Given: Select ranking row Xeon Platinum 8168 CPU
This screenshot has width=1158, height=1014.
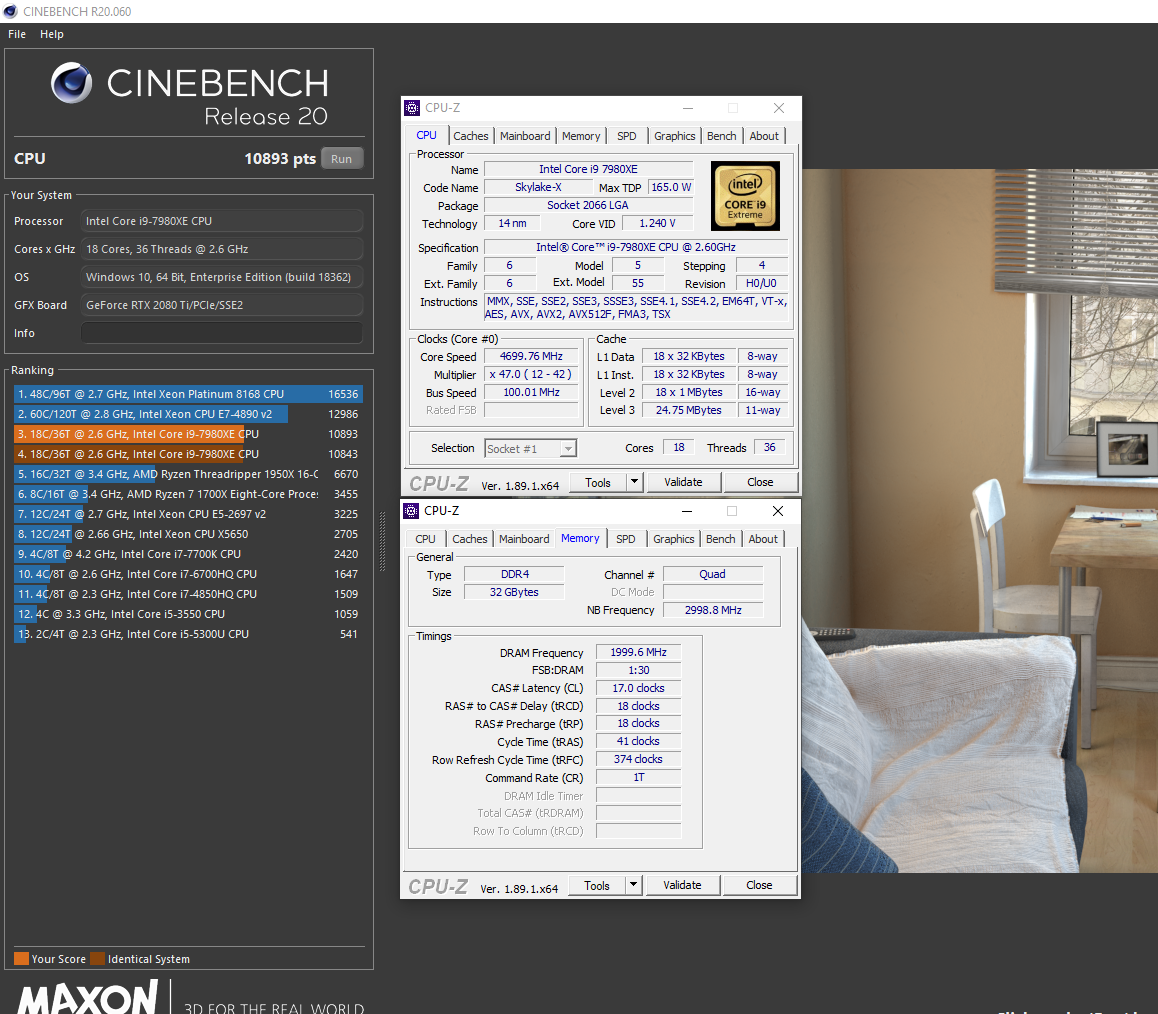Looking at the screenshot, I should [188, 394].
